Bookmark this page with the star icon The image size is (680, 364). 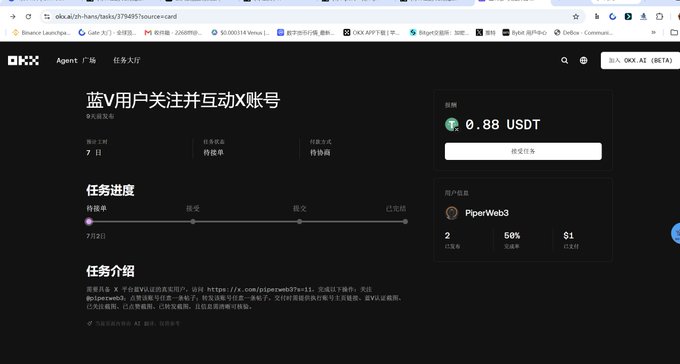575,16
